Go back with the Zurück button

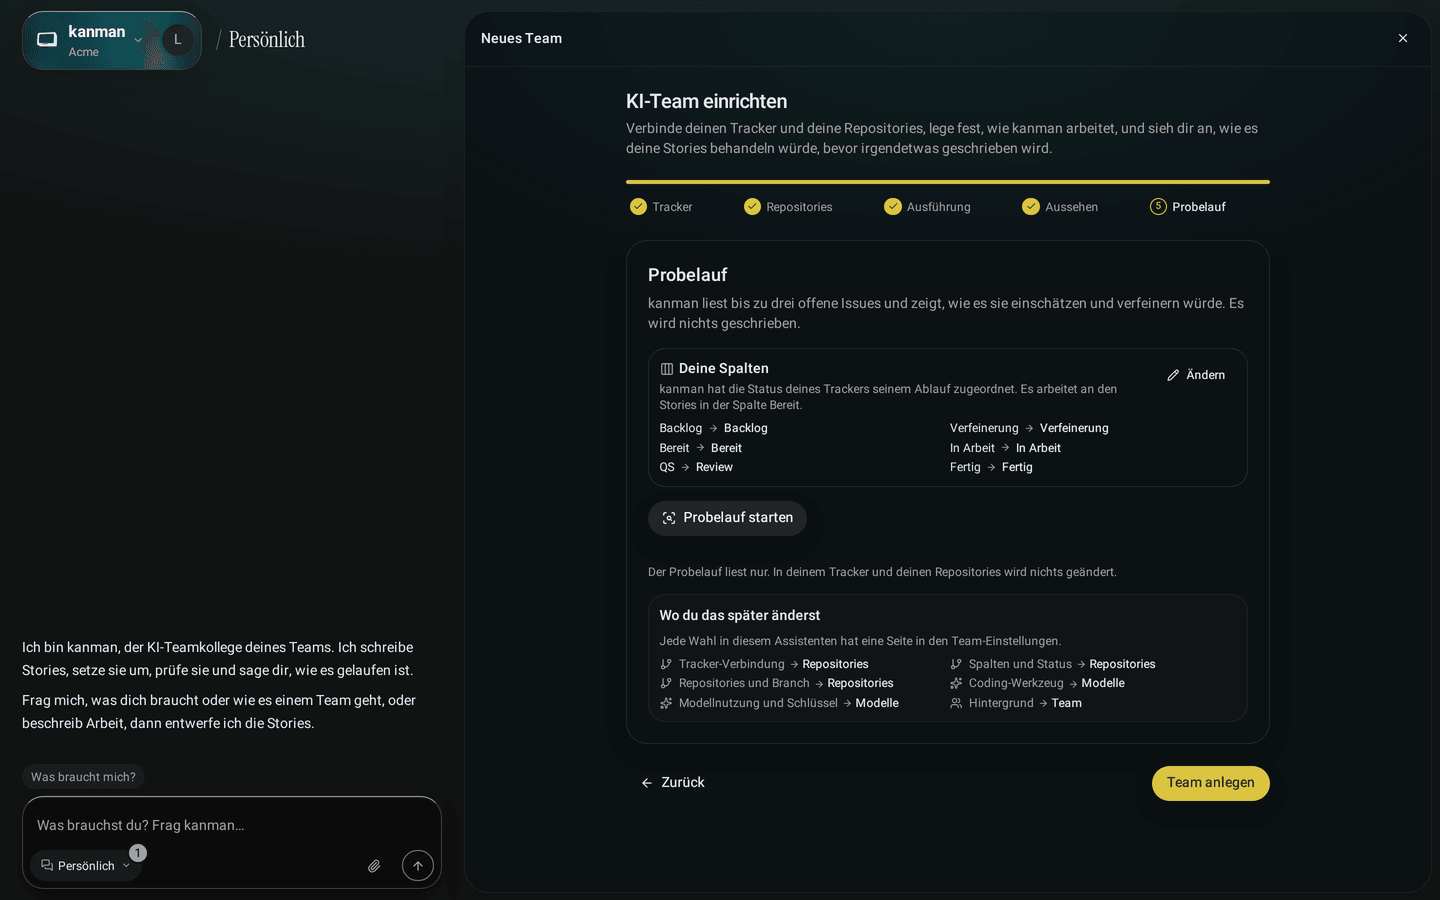(672, 783)
